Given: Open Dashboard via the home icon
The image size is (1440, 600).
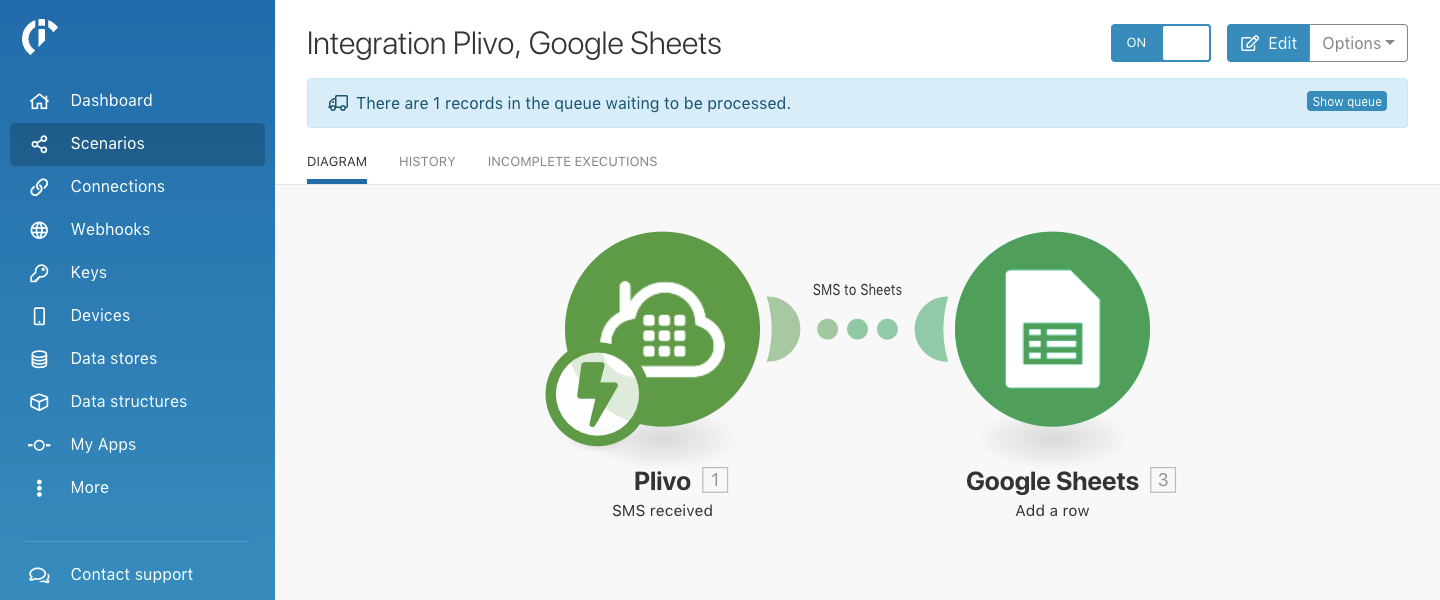Looking at the screenshot, I should [x=39, y=101].
